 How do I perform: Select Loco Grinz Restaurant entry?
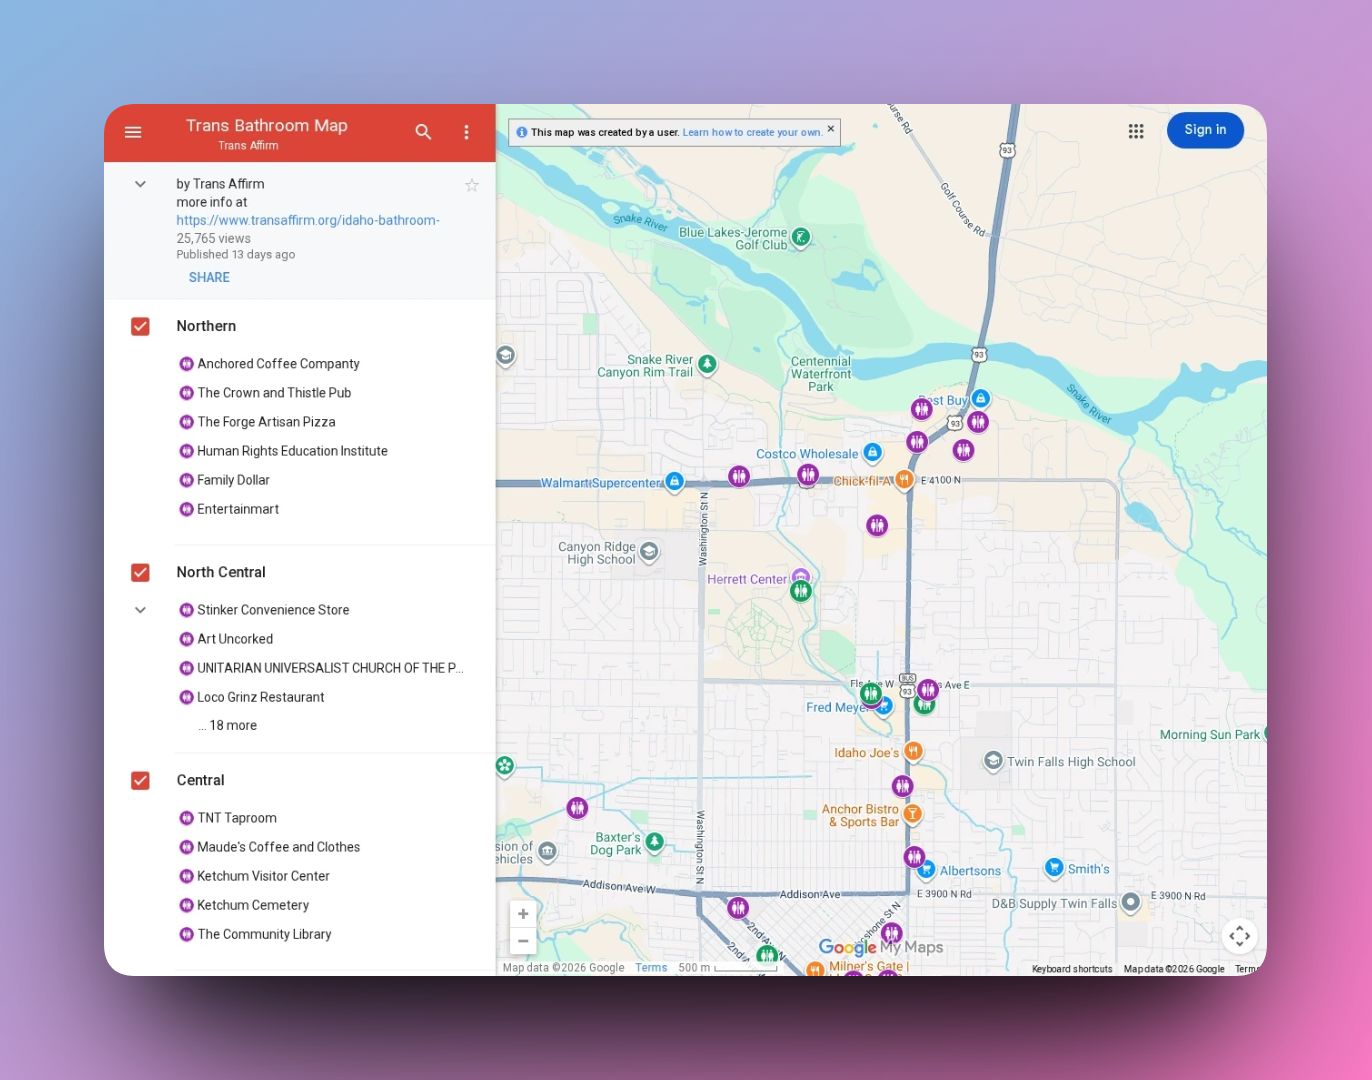point(251,697)
